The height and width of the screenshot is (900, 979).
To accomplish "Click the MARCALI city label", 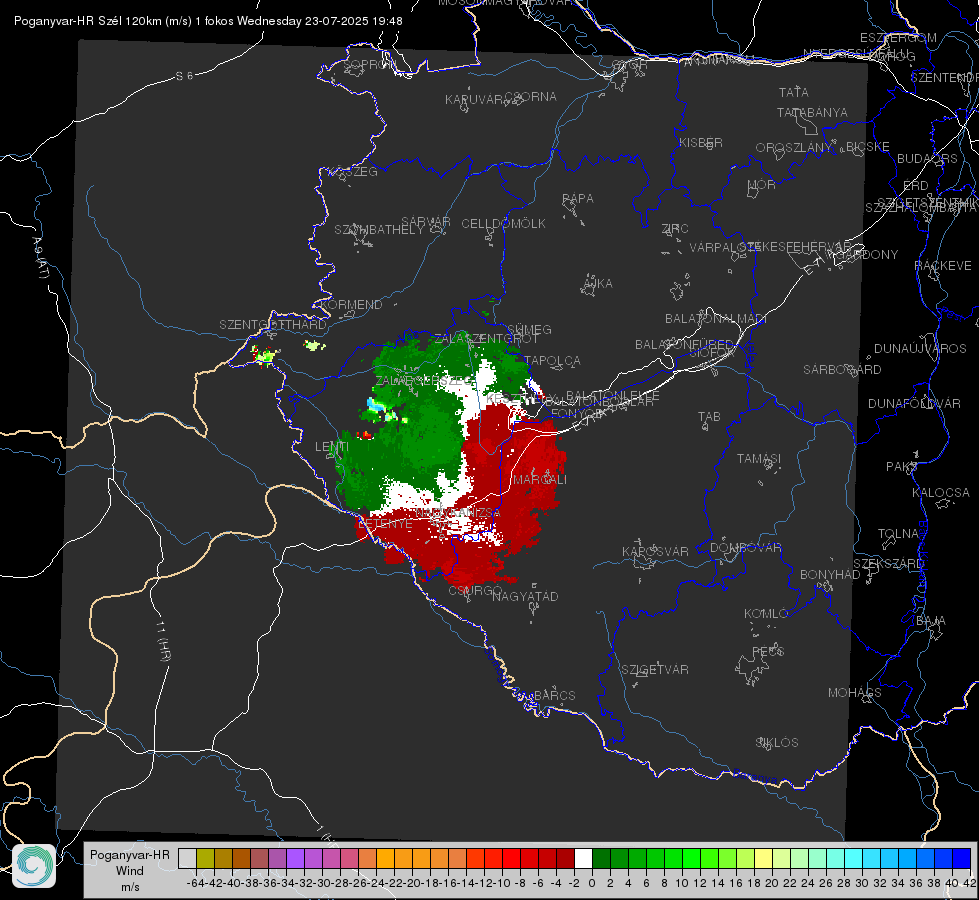I will [x=539, y=480].
